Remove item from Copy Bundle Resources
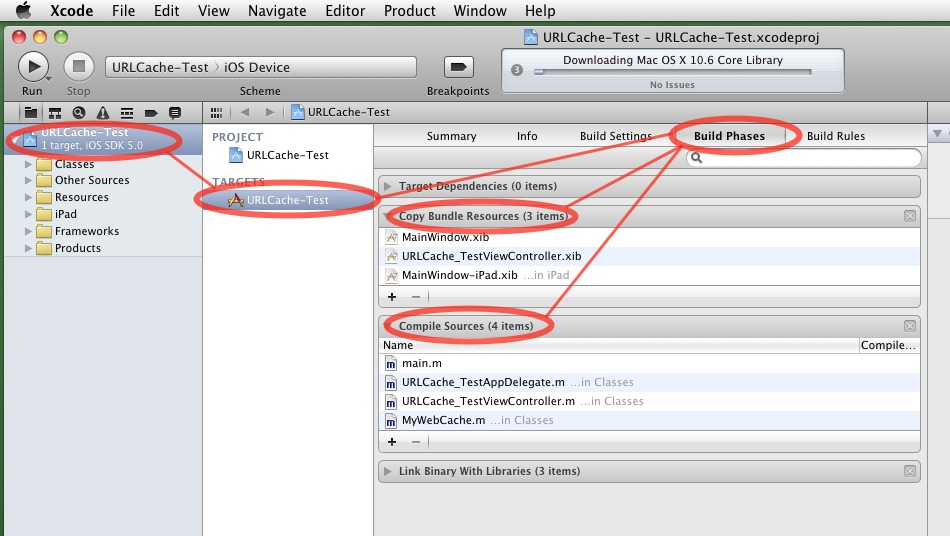 416,297
